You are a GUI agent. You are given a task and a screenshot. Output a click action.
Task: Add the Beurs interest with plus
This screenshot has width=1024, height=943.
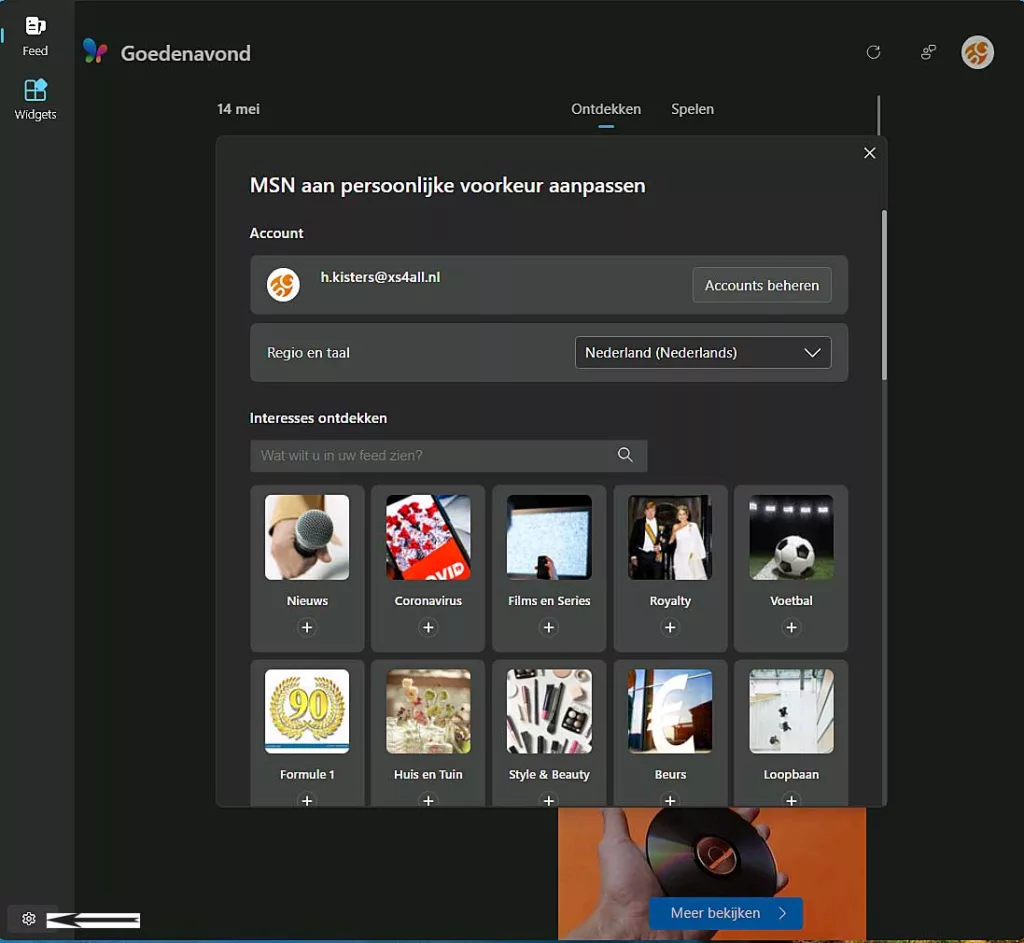[x=670, y=800]
